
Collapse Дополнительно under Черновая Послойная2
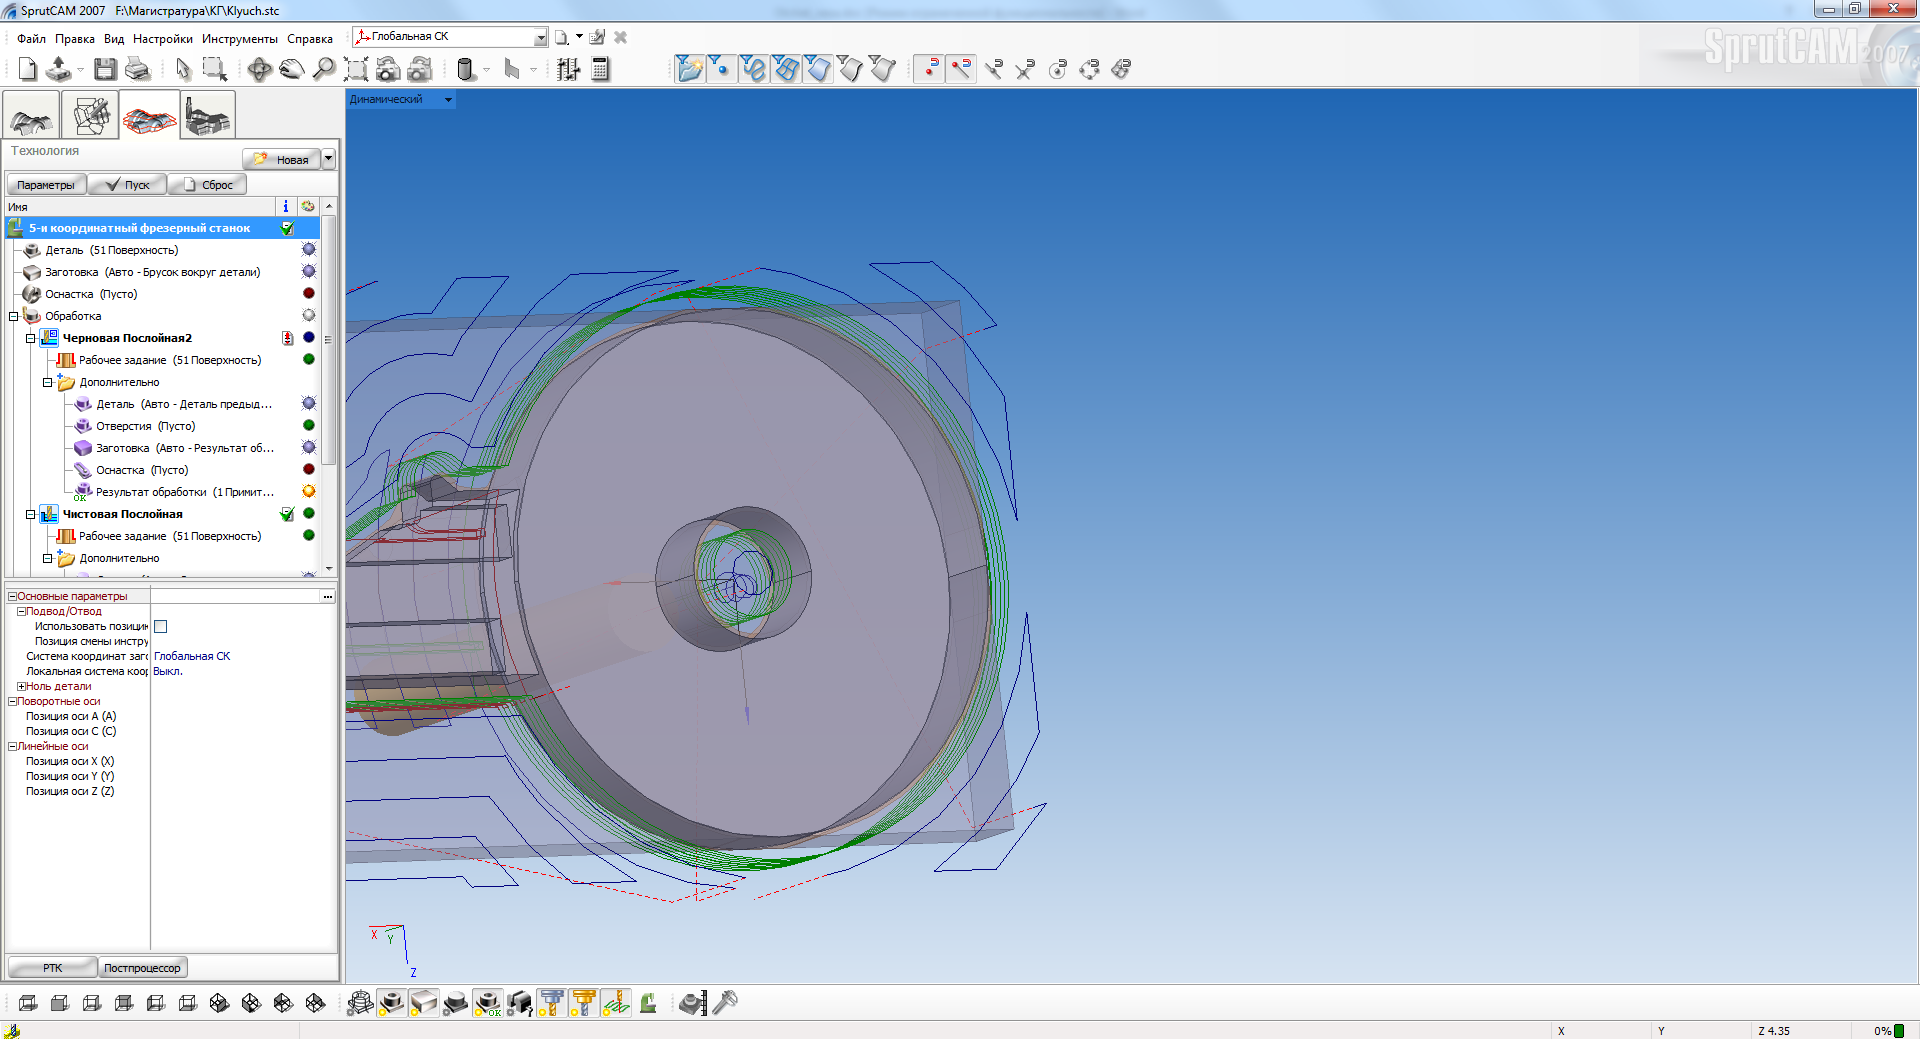point(48,382)
